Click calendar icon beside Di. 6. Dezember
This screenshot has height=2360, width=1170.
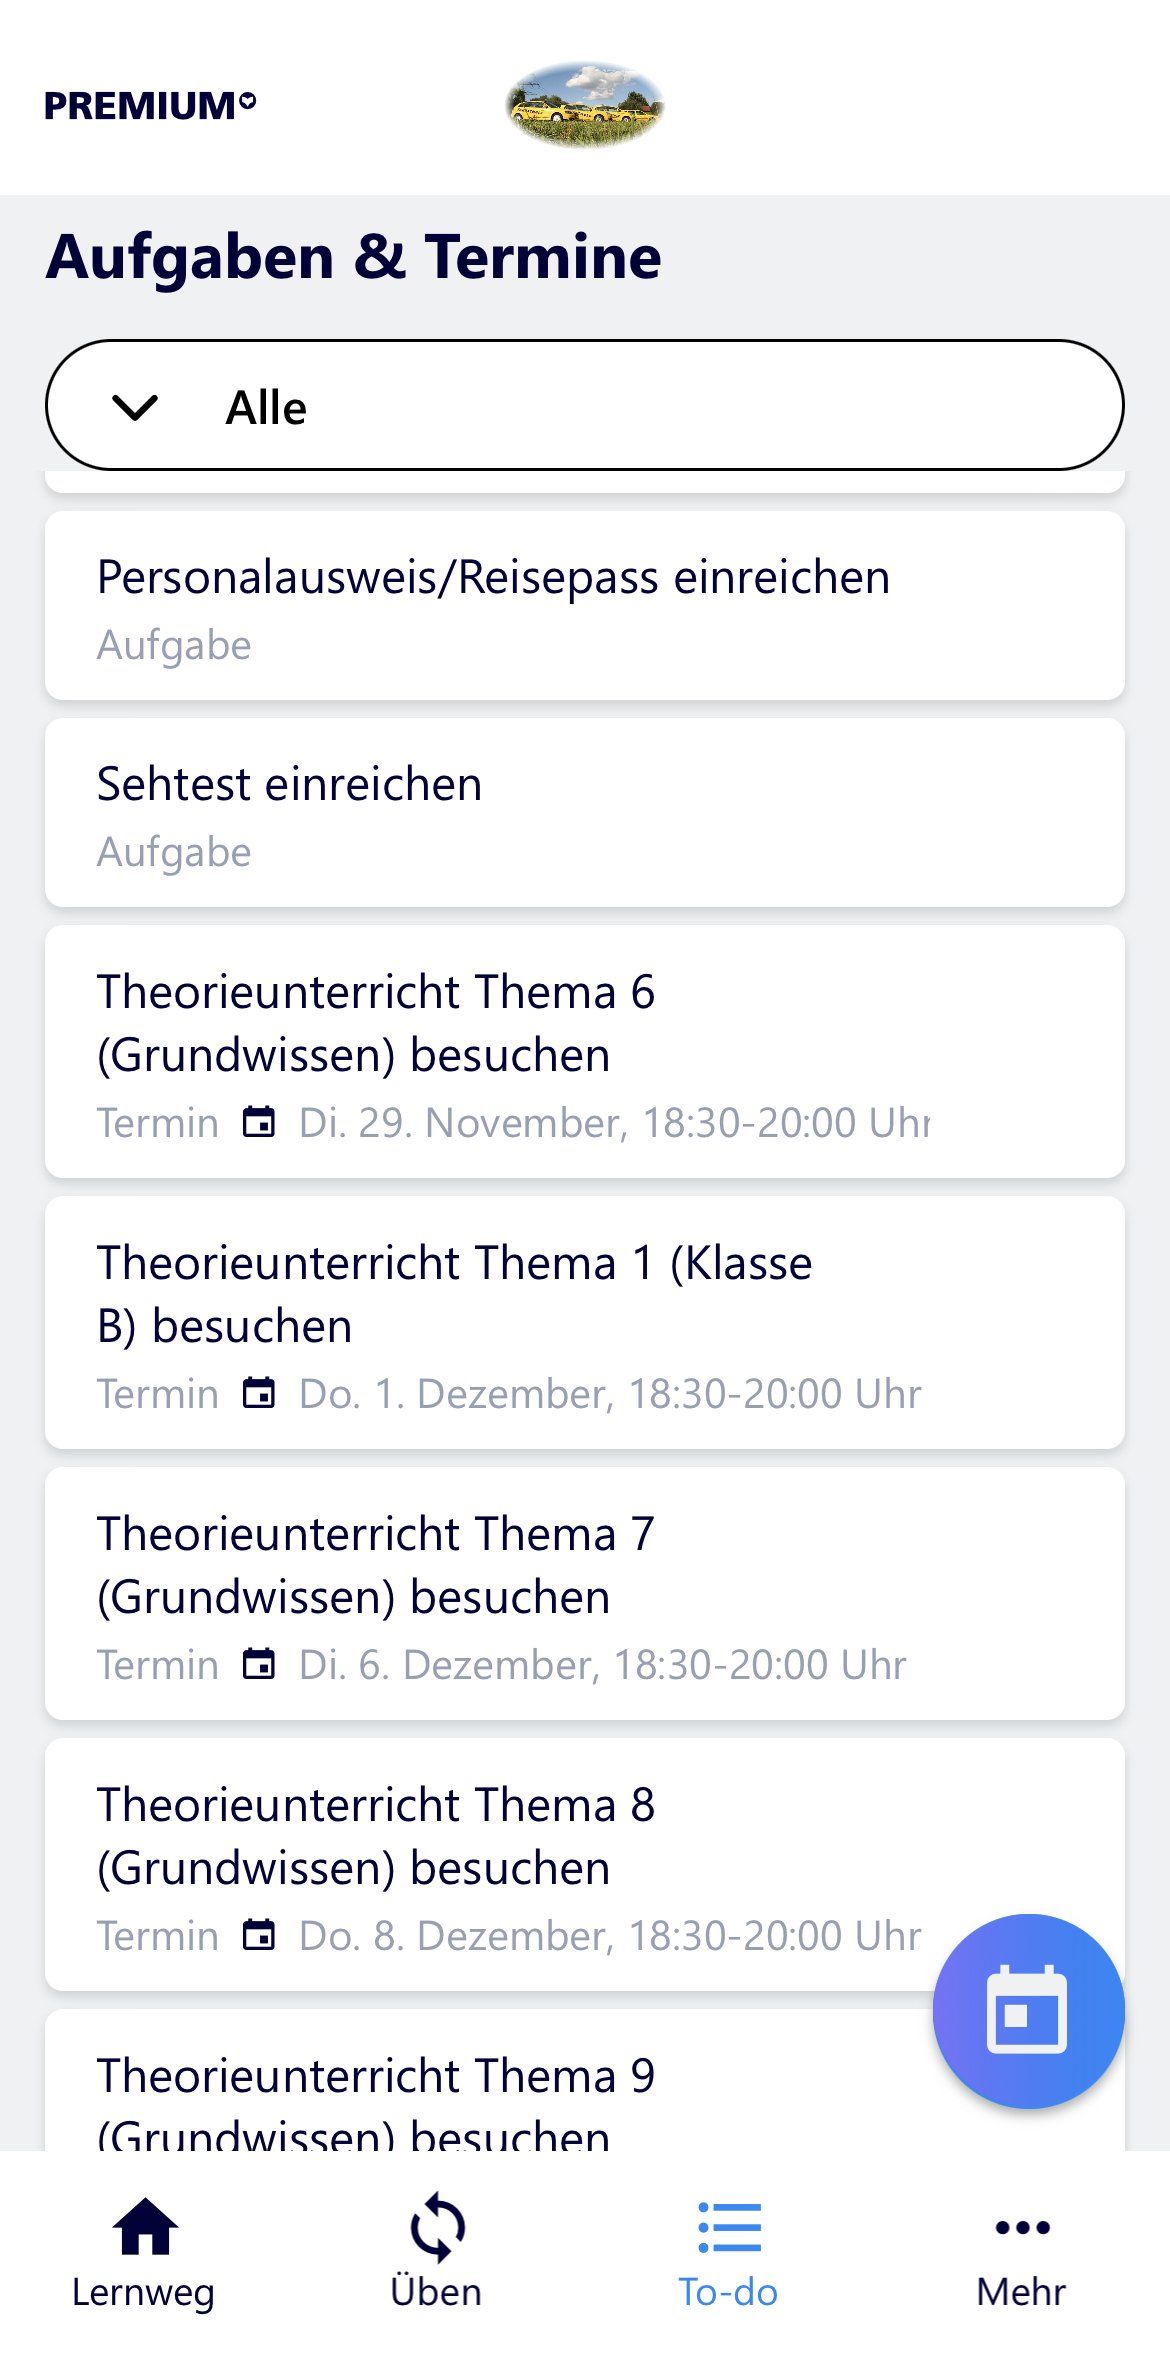pyautogui.click(x=259, y=1665)
